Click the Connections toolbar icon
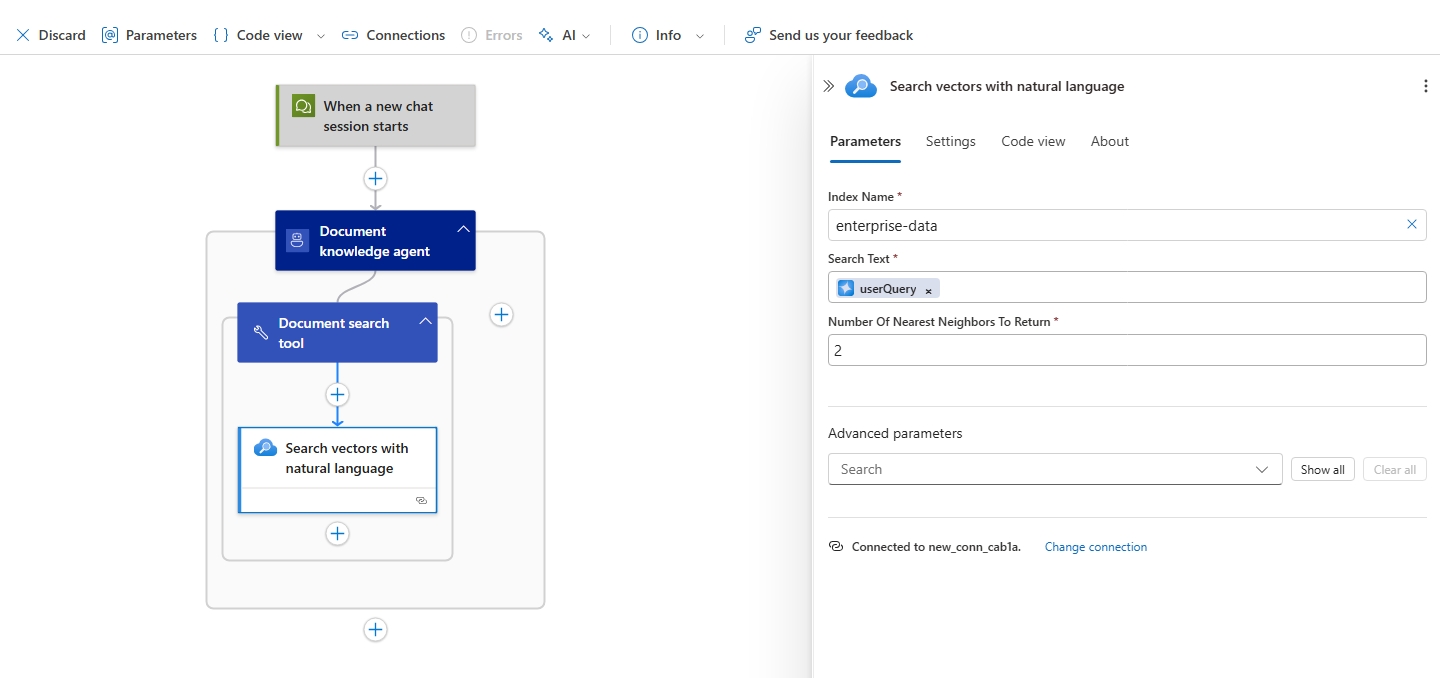 (349, 35)
